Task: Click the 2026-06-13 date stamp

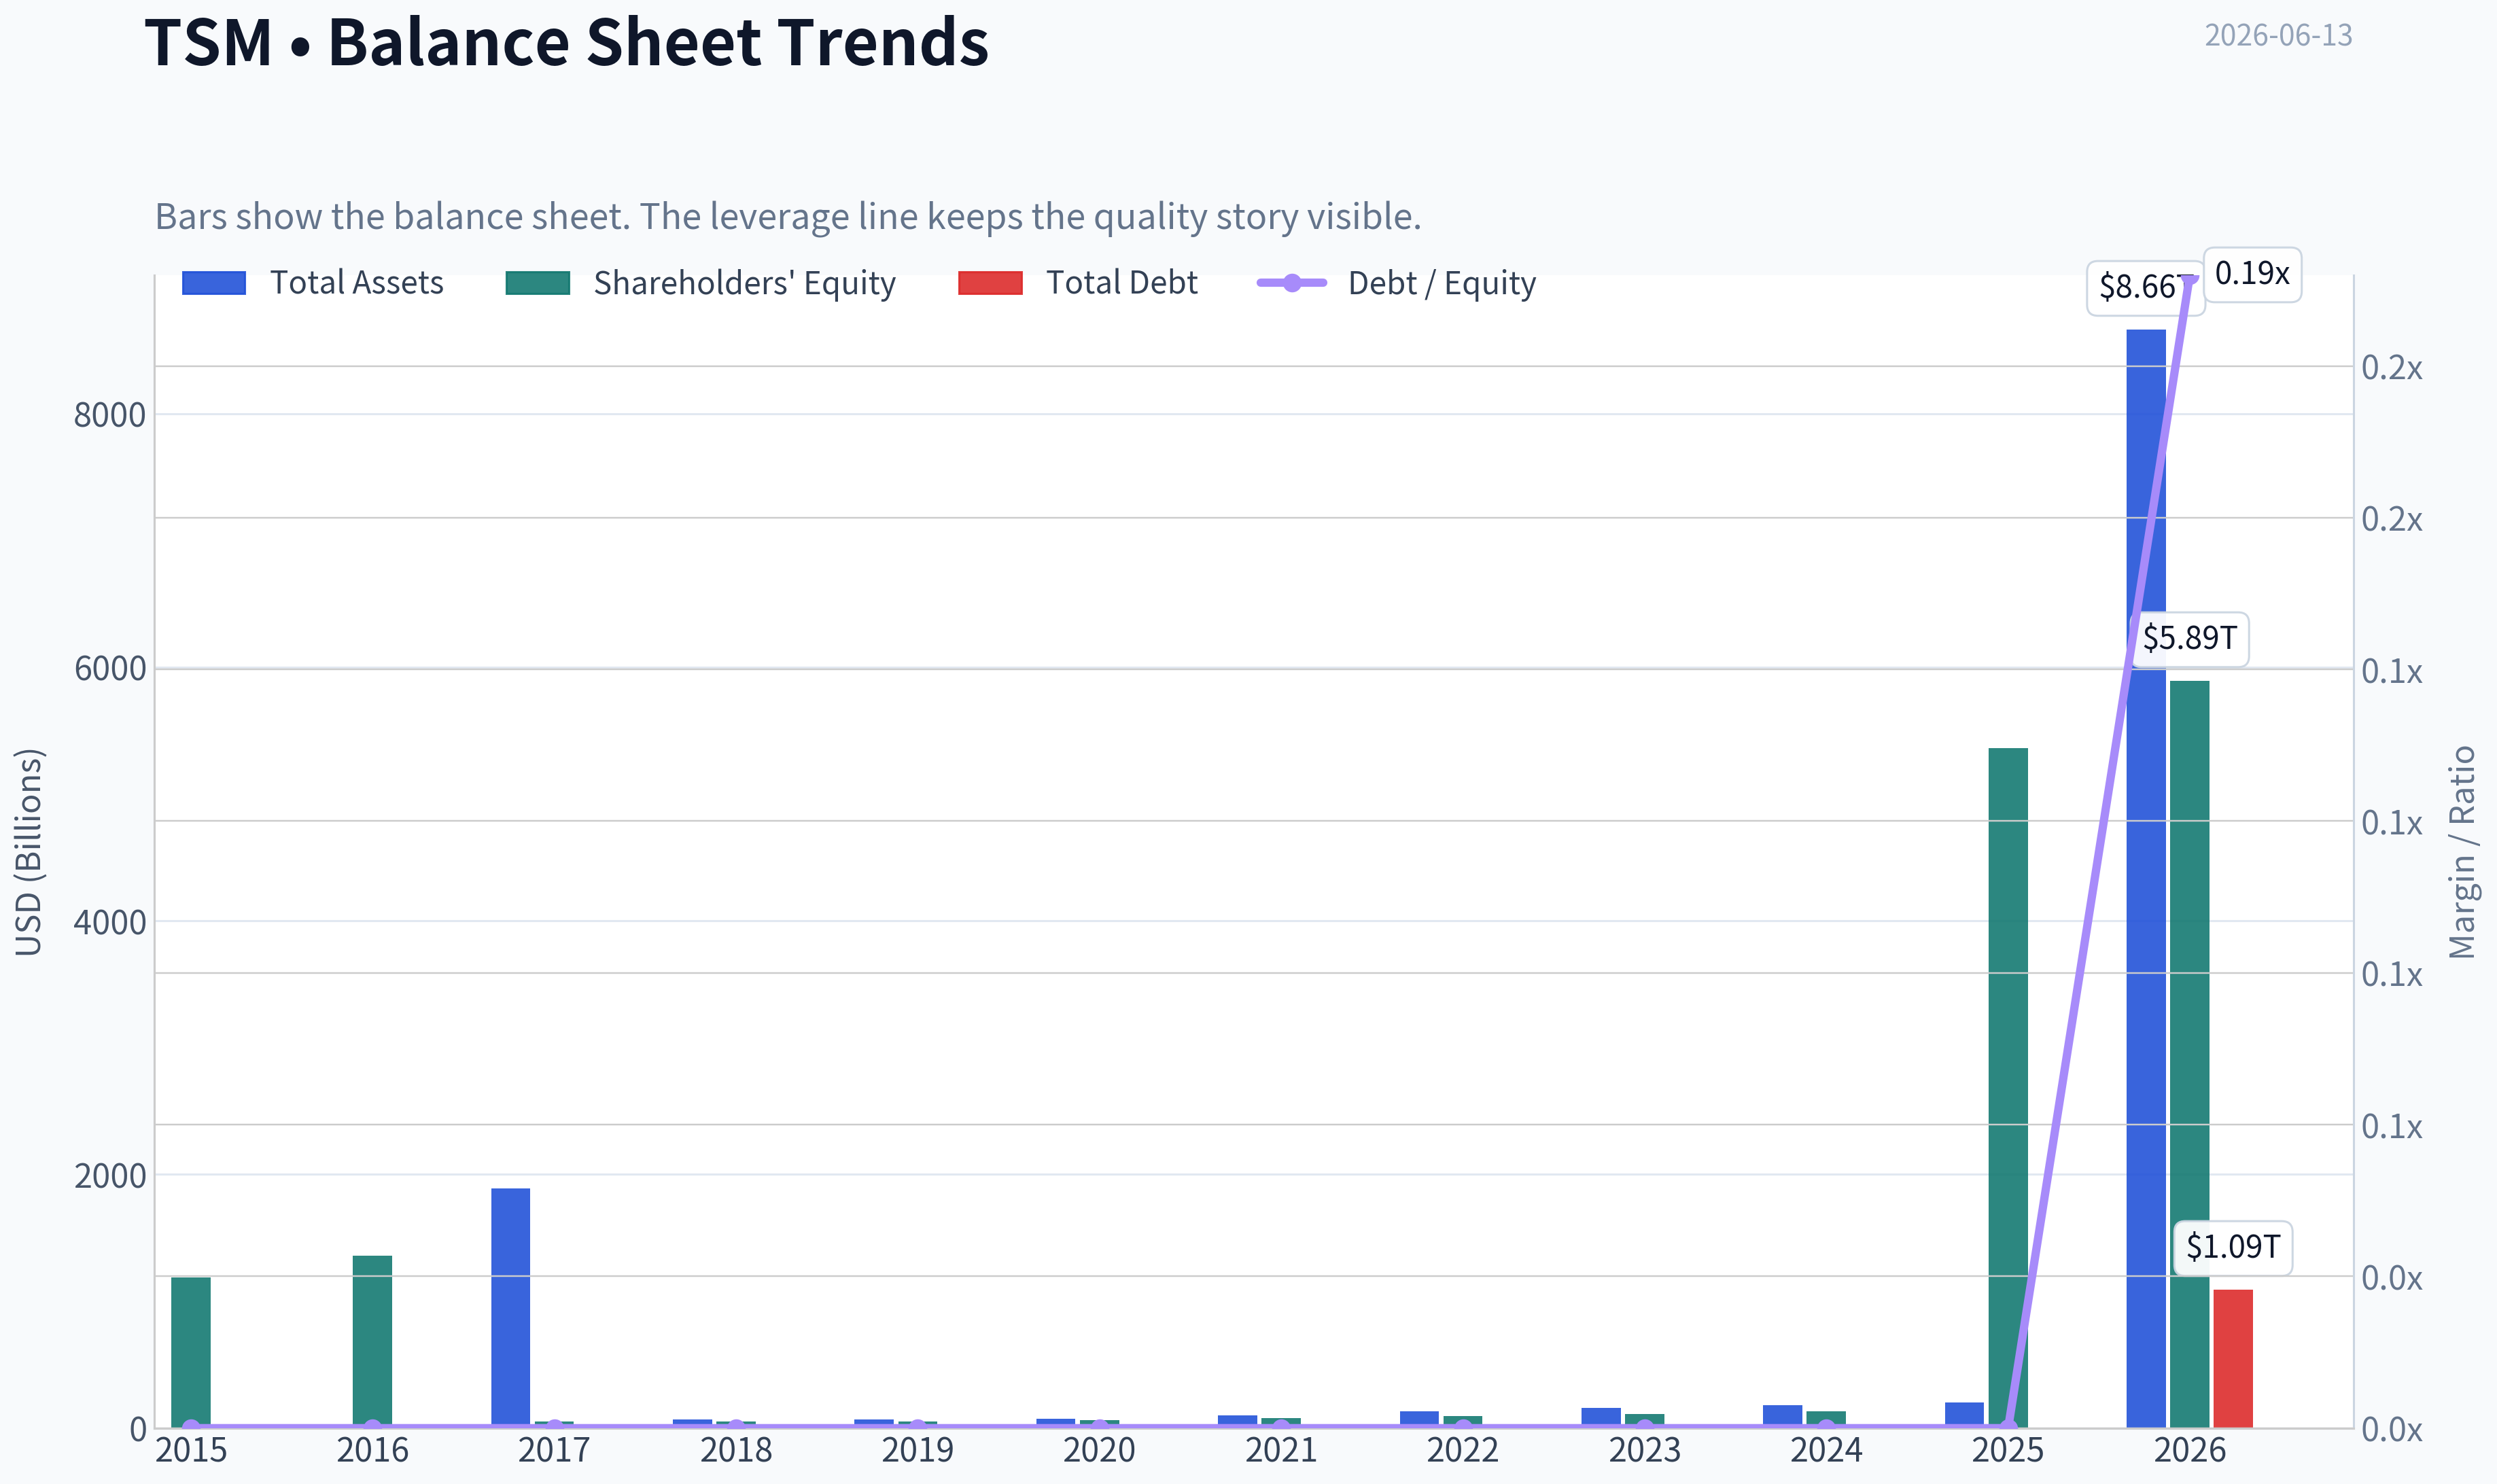Action: (2278, 36)
